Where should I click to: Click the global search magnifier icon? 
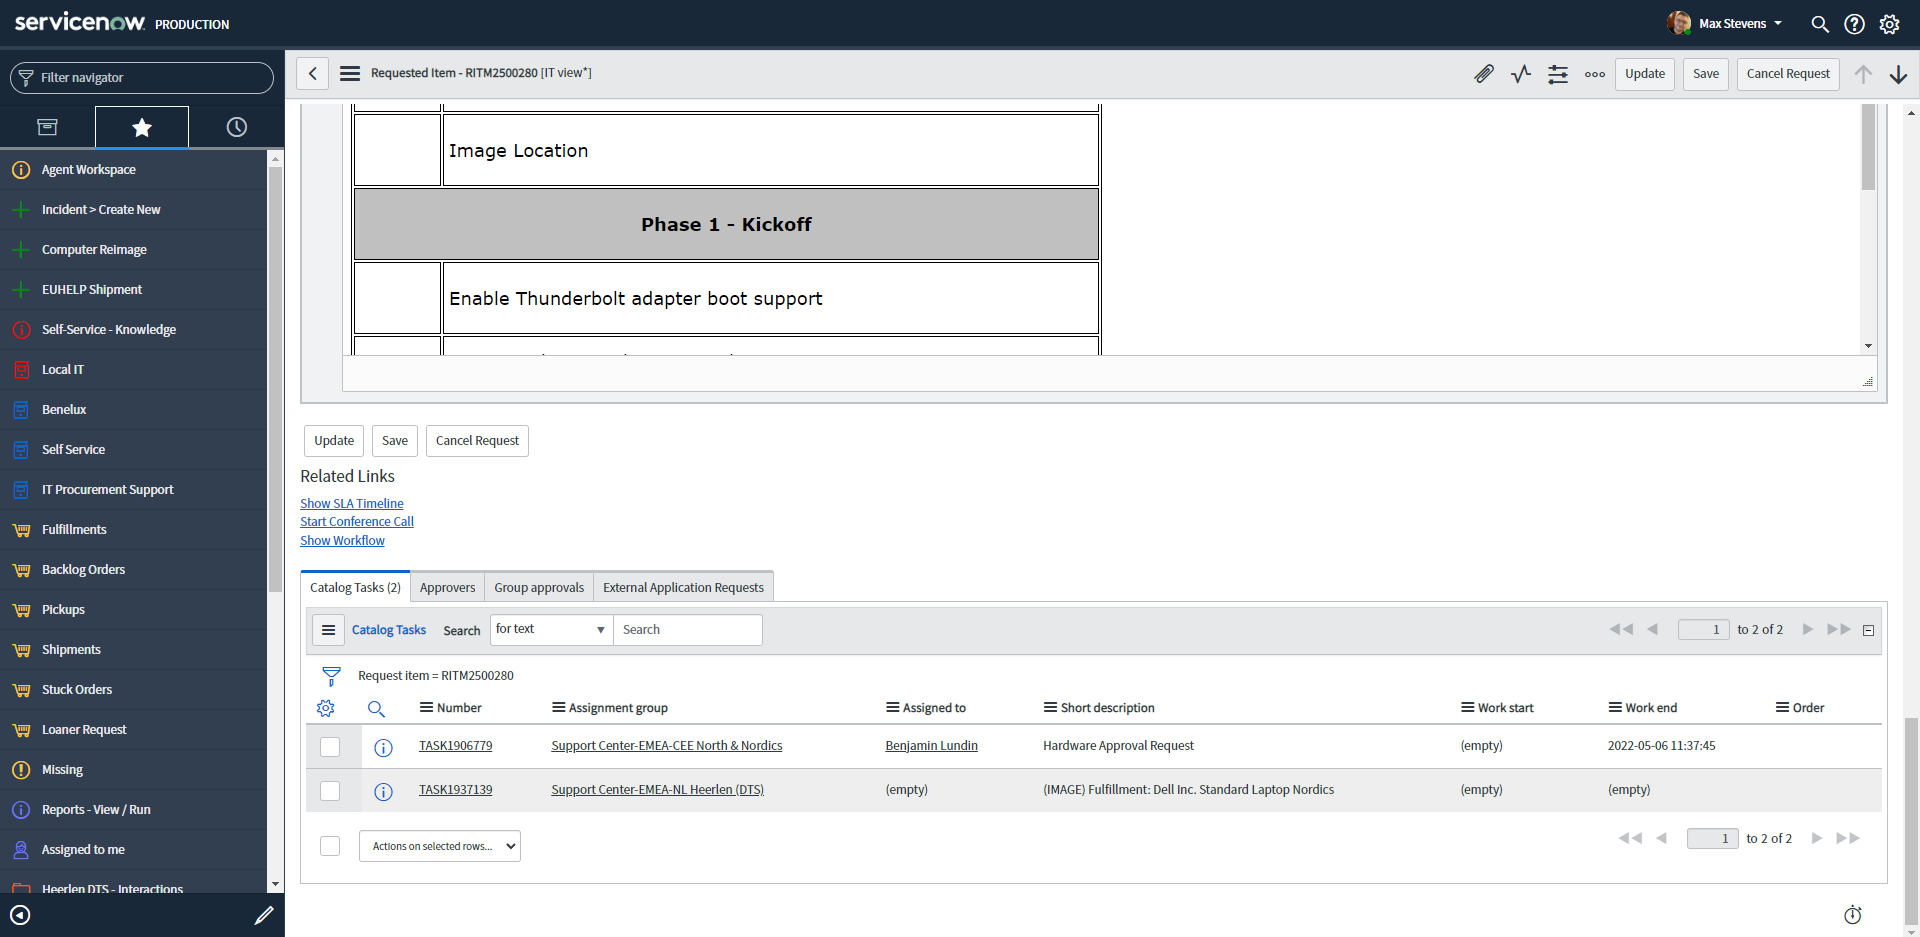[x=1820, y=24]
